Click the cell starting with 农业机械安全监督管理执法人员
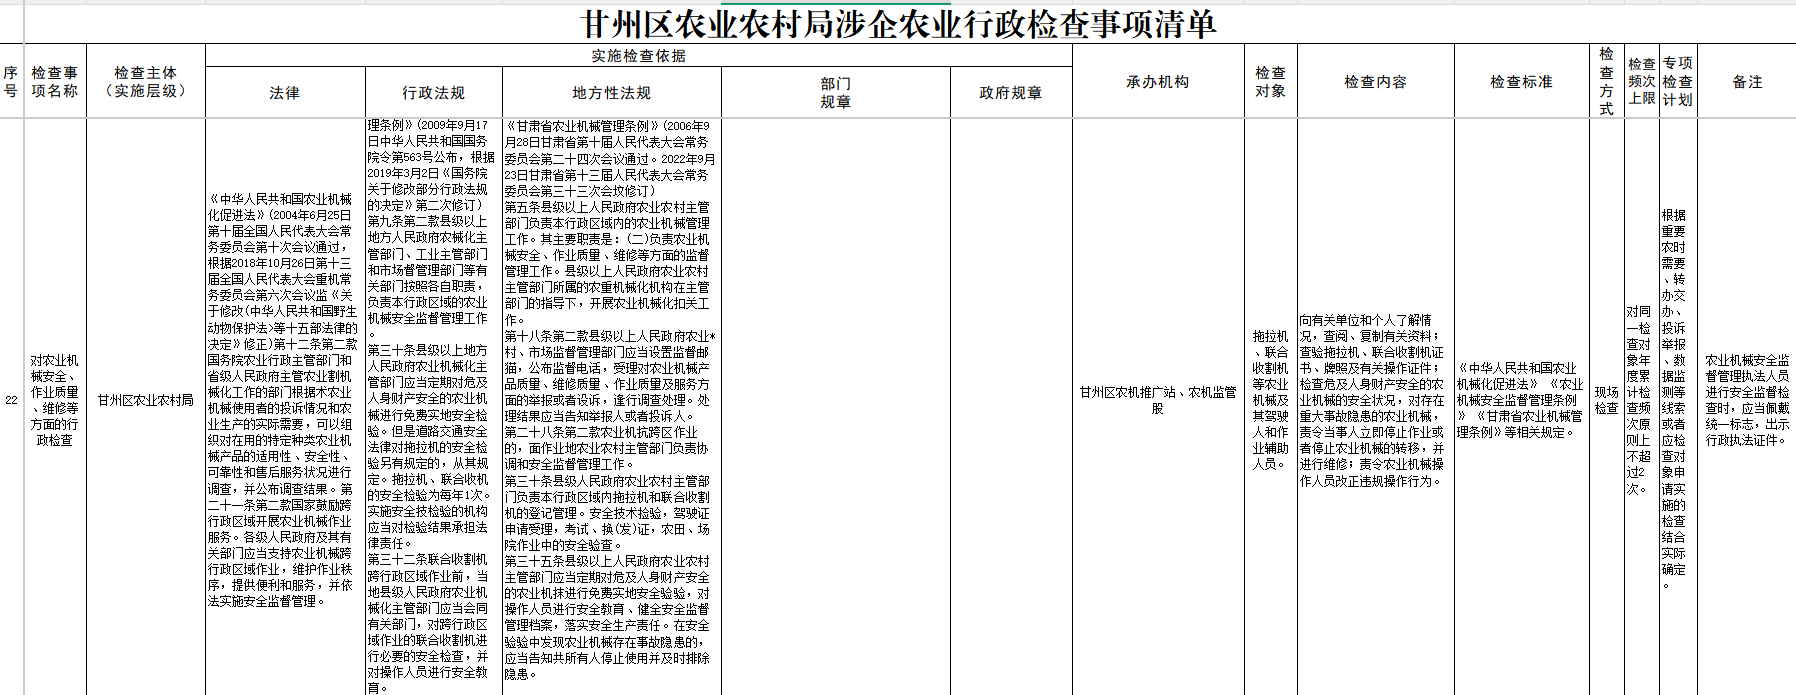This screenshot has height=695, width=1796. click(x=1747, y=400)
